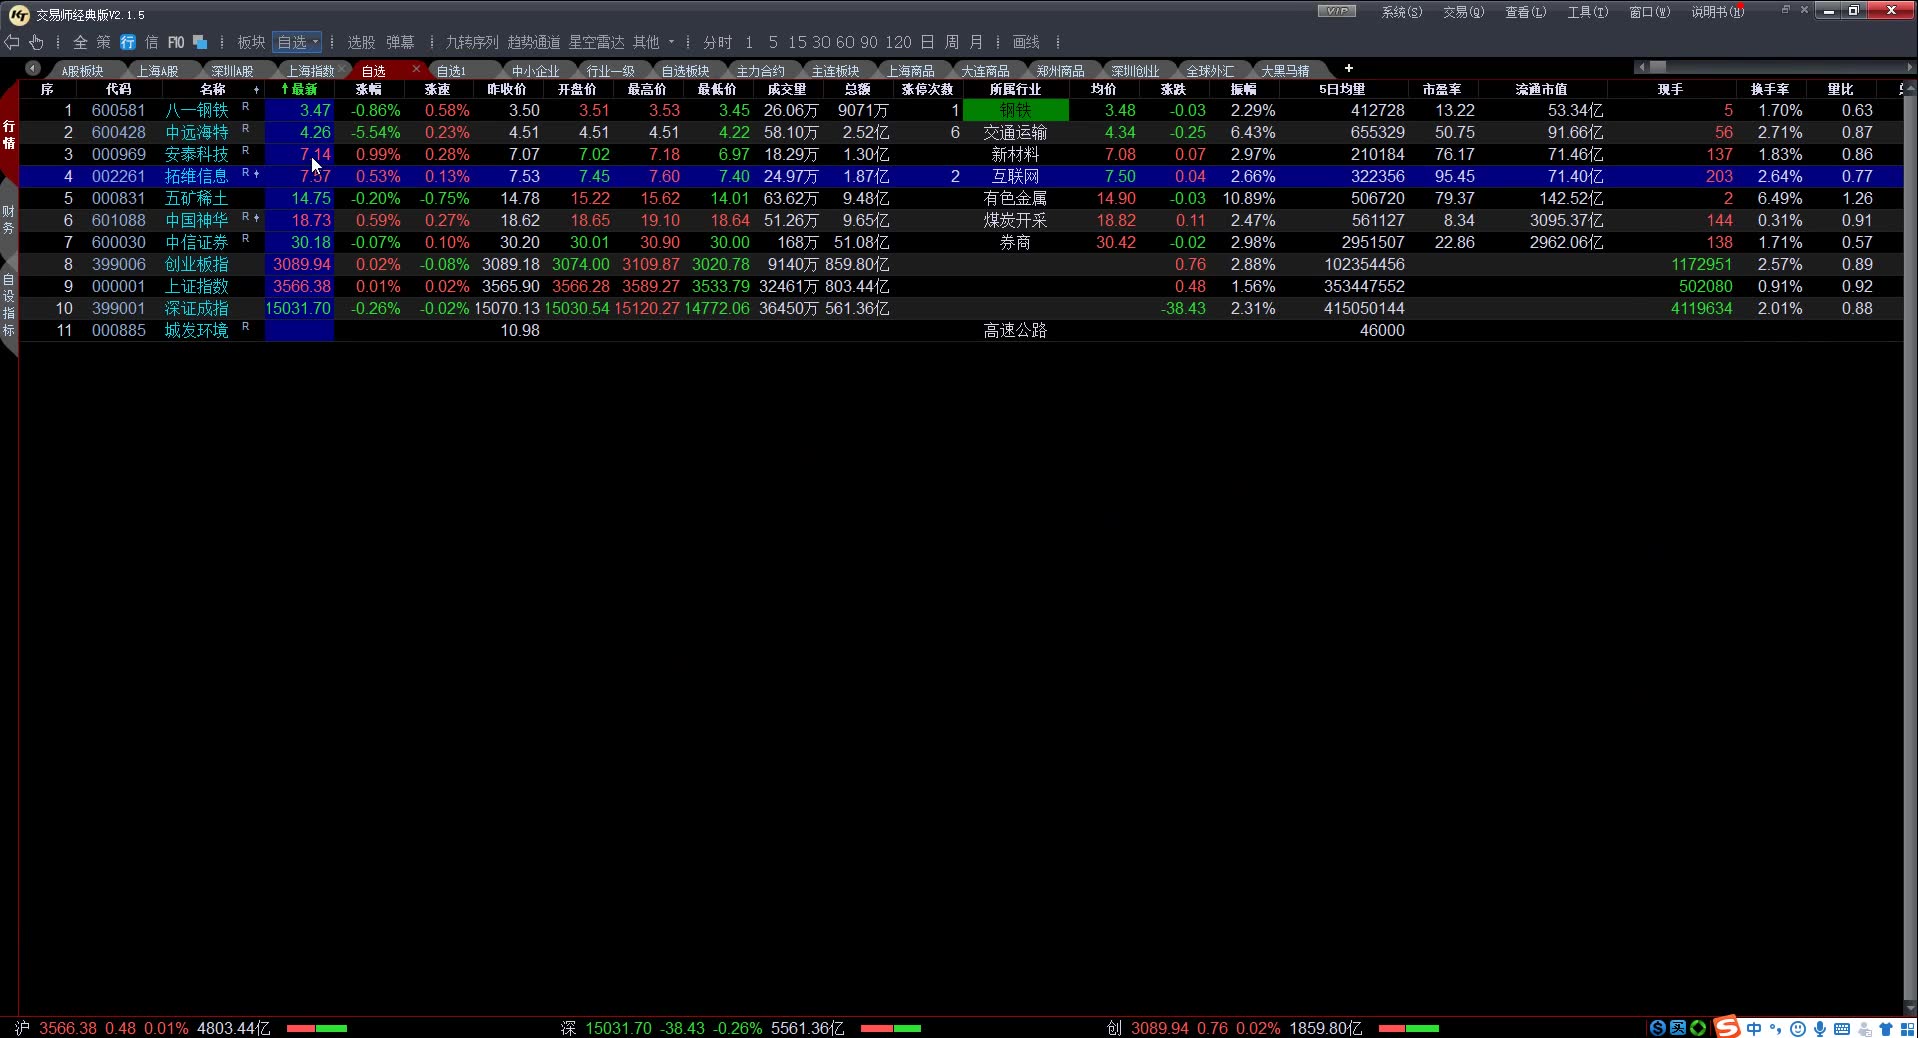Switch to the 主力合约 tab
1918x1038 pixels.
760,71
